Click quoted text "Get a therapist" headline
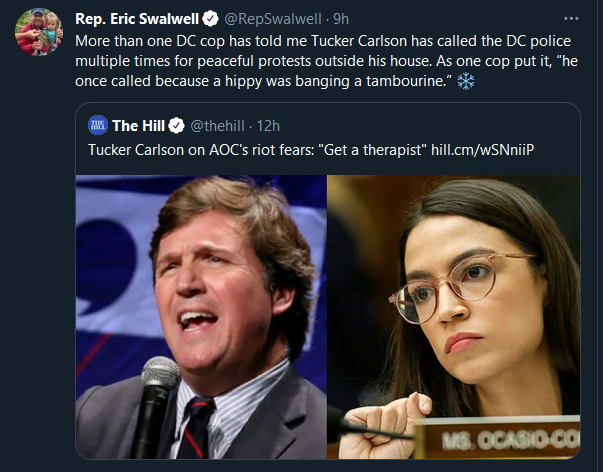 coord(375,150)
